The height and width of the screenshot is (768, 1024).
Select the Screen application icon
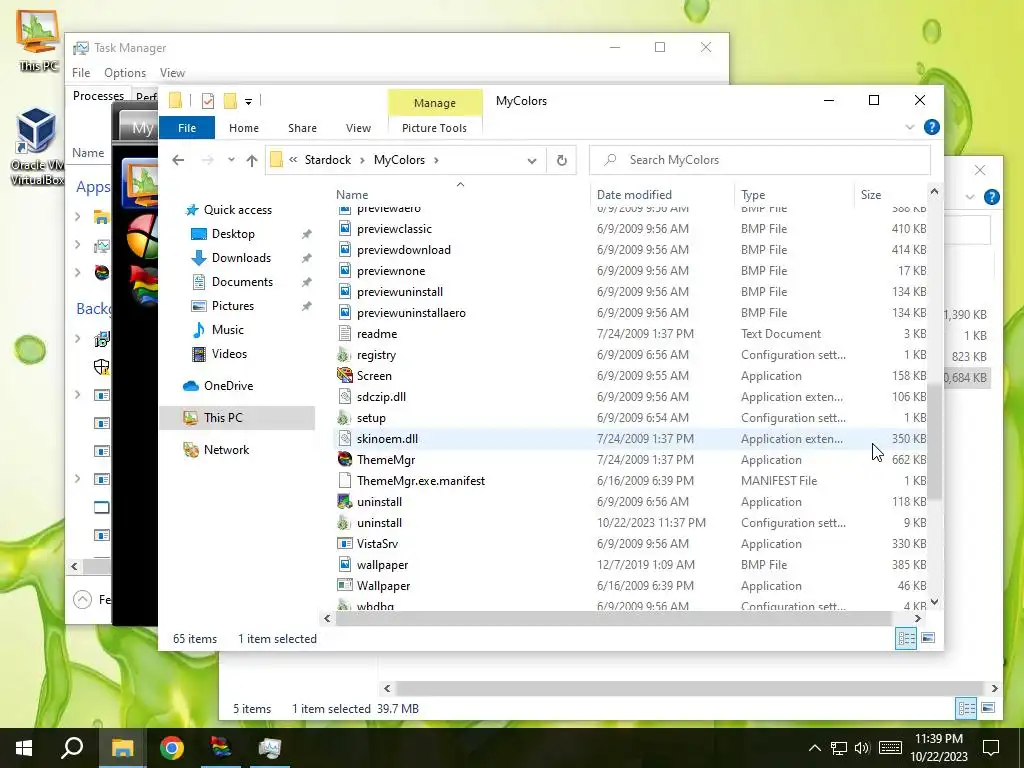pyautogui.click(x=345, y=376)
